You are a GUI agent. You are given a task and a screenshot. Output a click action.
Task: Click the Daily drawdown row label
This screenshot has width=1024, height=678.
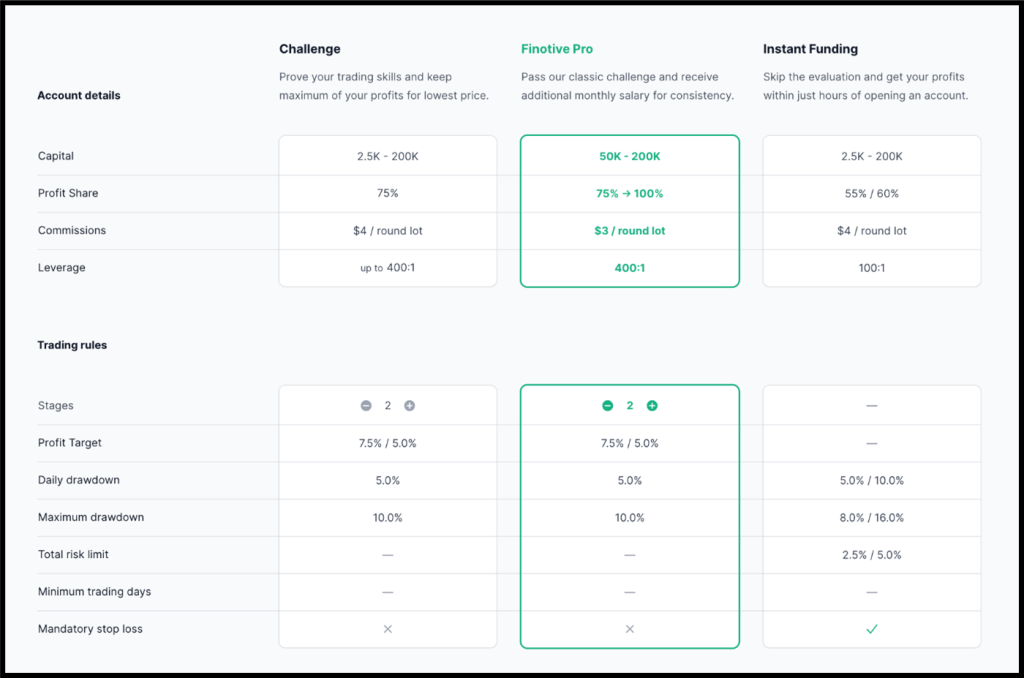tap(79, 480)
